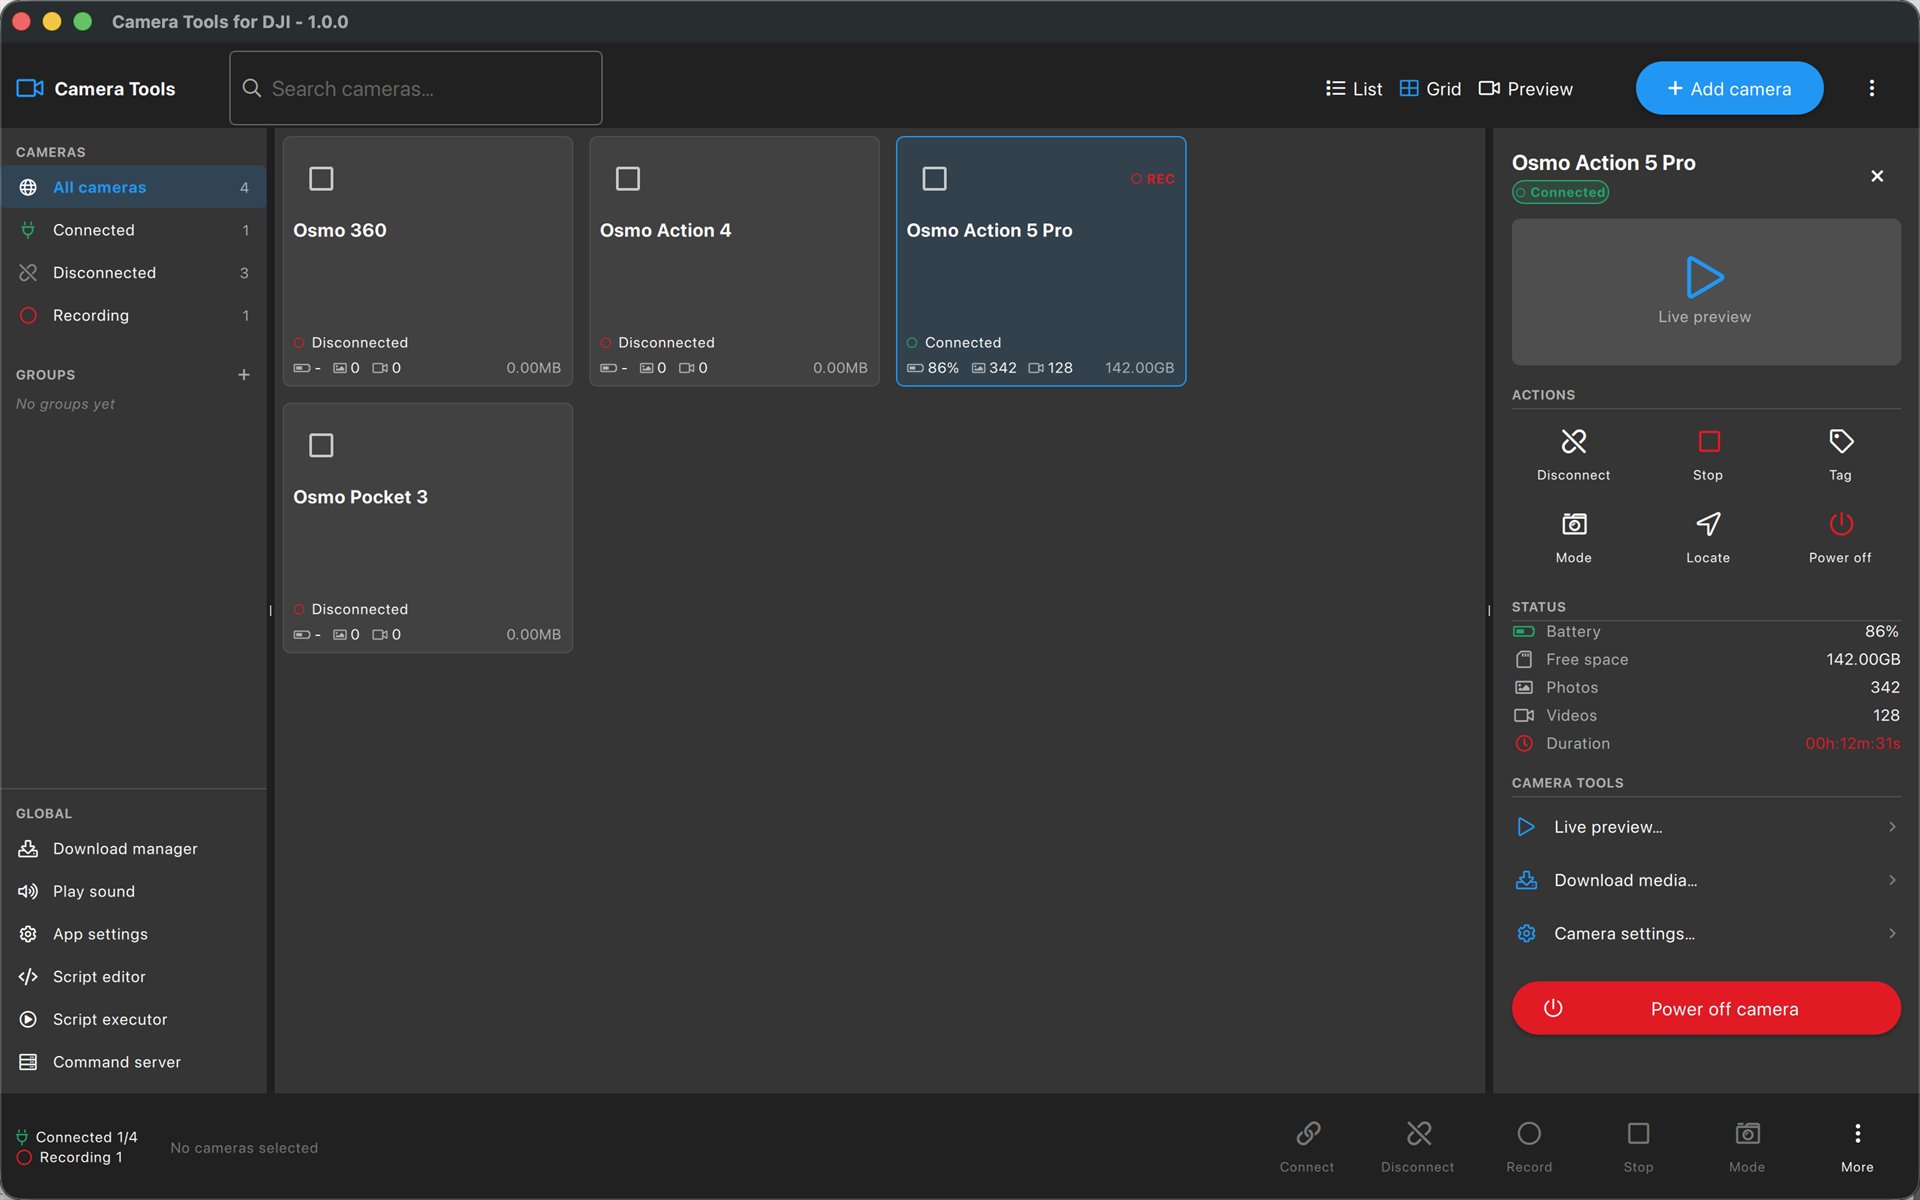The height and width of the screenshot is (1200, 1920).
Task: Click the Battery 86% status row value
Action: pyautogui.click(x=1881, y=631)
